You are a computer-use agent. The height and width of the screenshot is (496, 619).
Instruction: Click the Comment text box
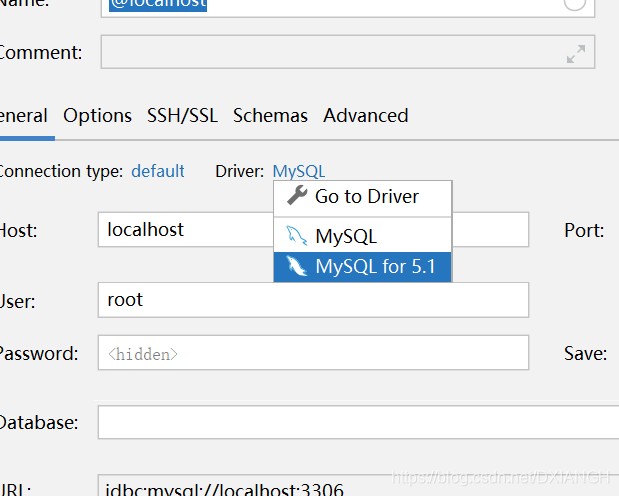(x=330, y=53)
